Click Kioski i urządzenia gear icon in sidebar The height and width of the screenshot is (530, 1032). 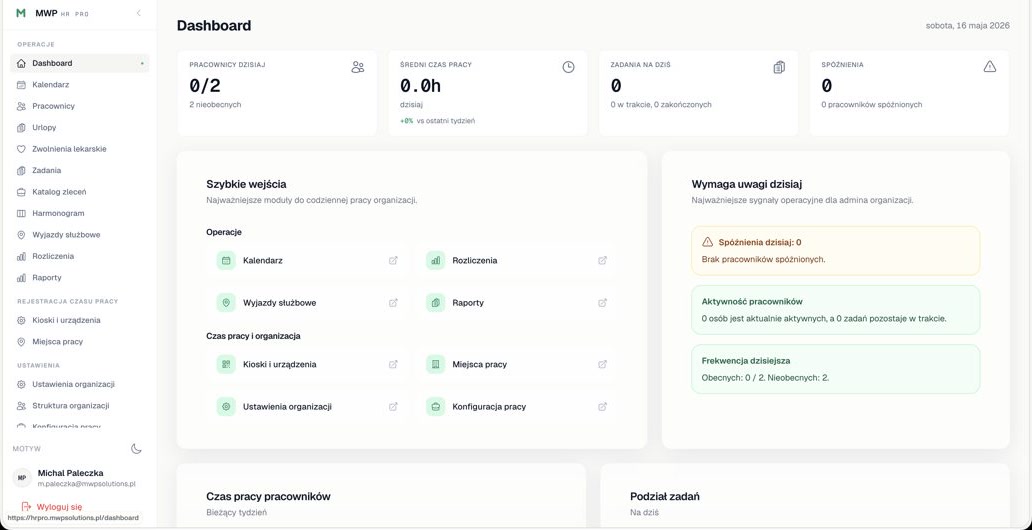click(x=21, y=321)
